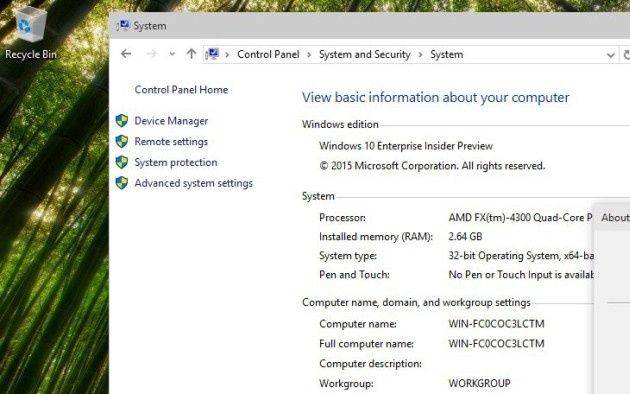Click shield icon beside Remote settings
Image resolution: width=630 pixels, height=394 pixels.
point(122,141)
